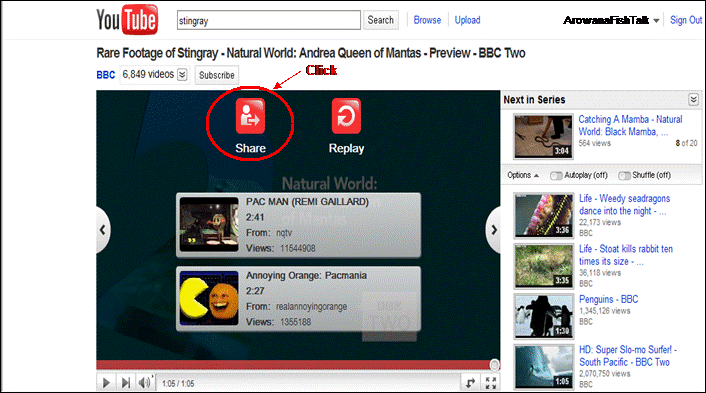Click the Next in Series heading
The height and width of the screenshot is (393, 706).
click(x=534, y=100)
